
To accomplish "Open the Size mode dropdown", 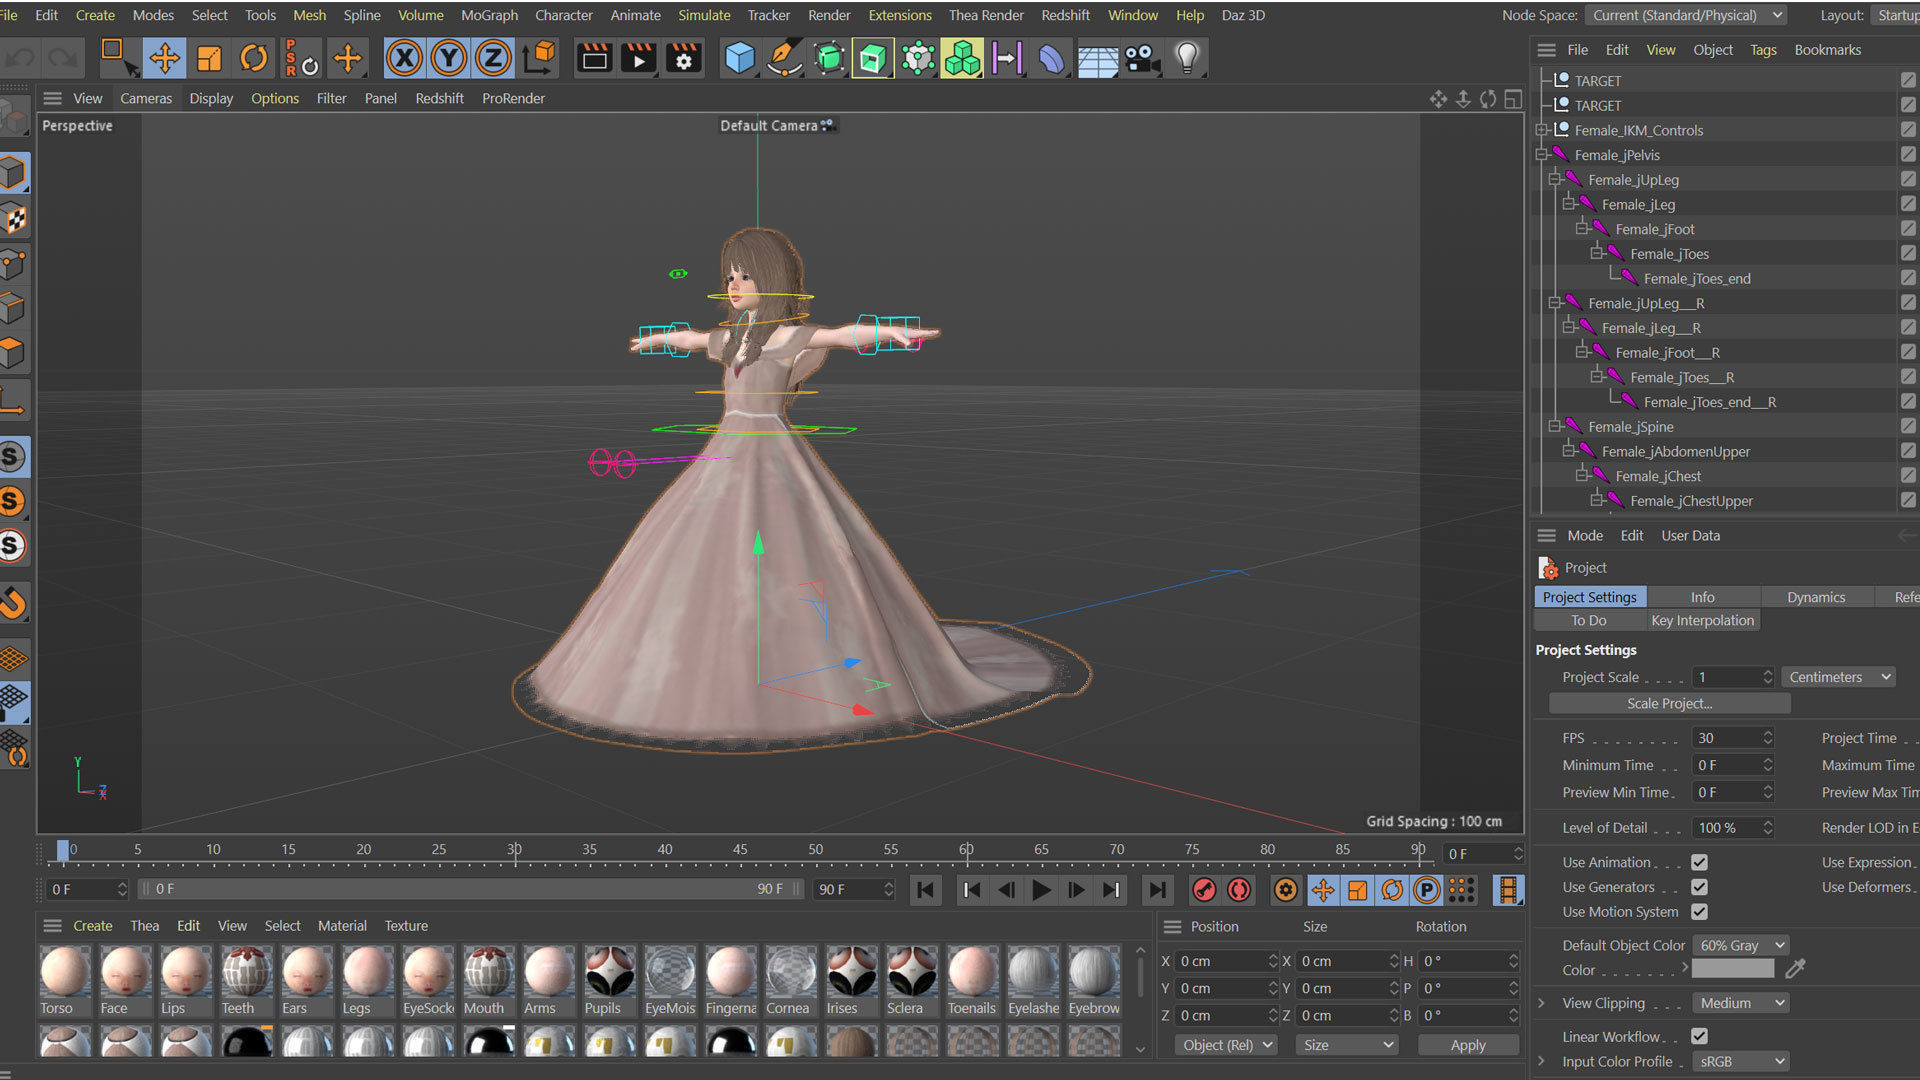I will tap(1348, 1045).
